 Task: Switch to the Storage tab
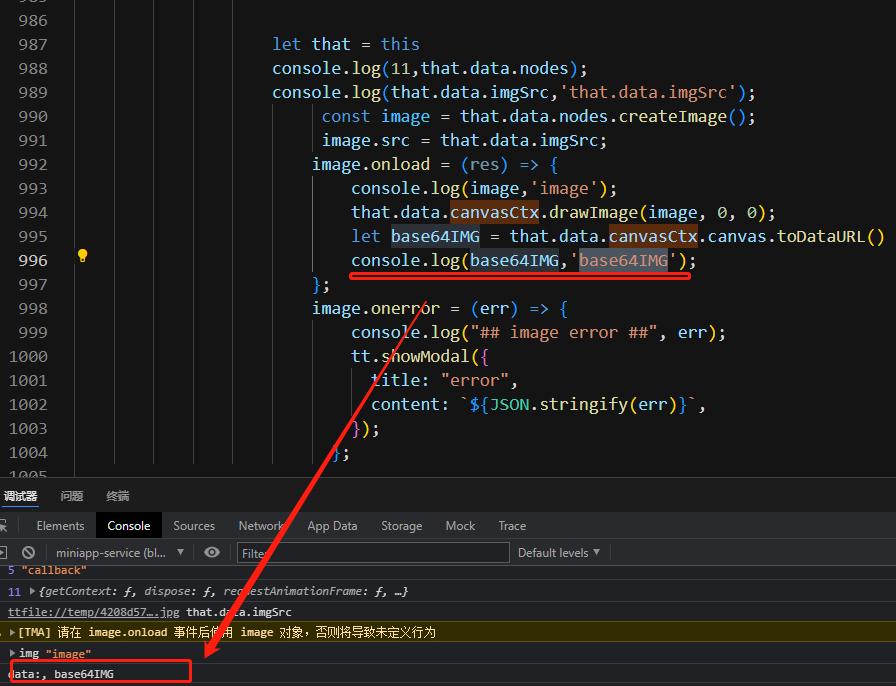click(x=401, y=526)
